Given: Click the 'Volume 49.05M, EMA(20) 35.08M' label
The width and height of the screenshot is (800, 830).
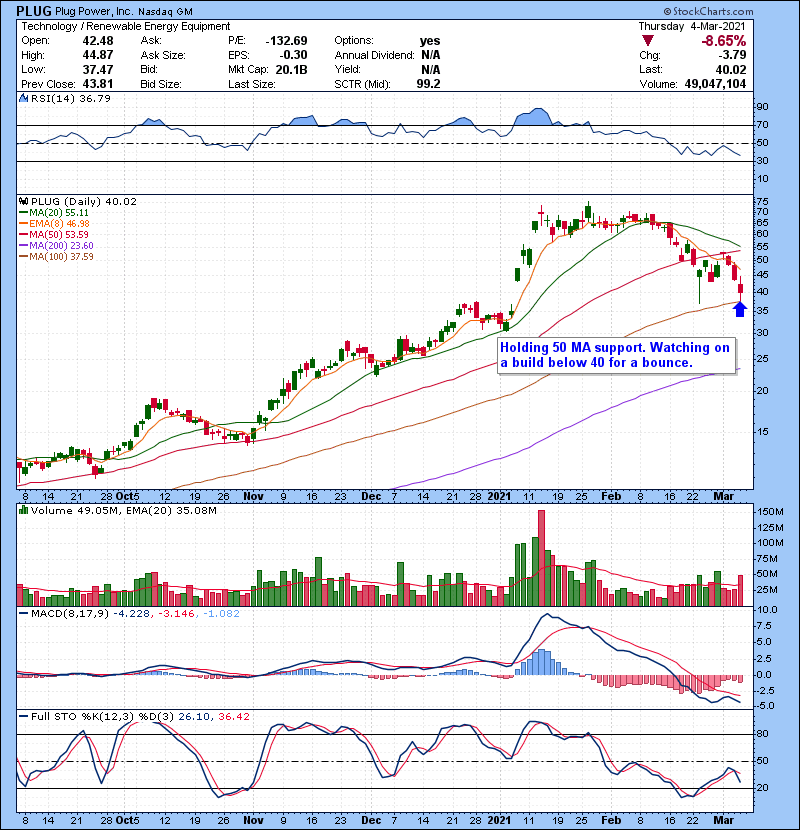Looking at the screenshot, I should pos(123,510).
